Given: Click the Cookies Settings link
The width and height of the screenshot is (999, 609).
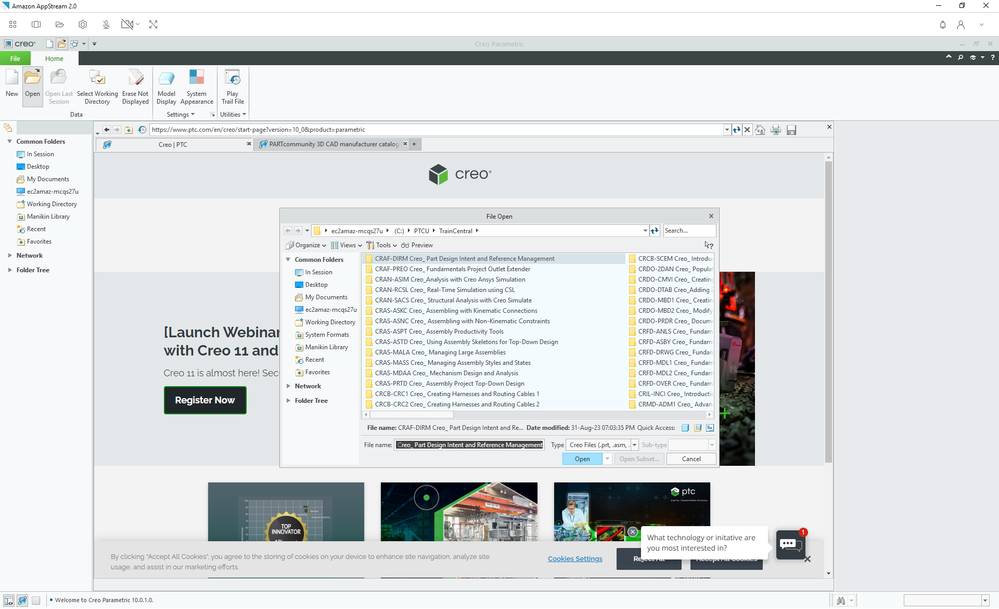Looking at the screenshot, I should click(575, 559).
